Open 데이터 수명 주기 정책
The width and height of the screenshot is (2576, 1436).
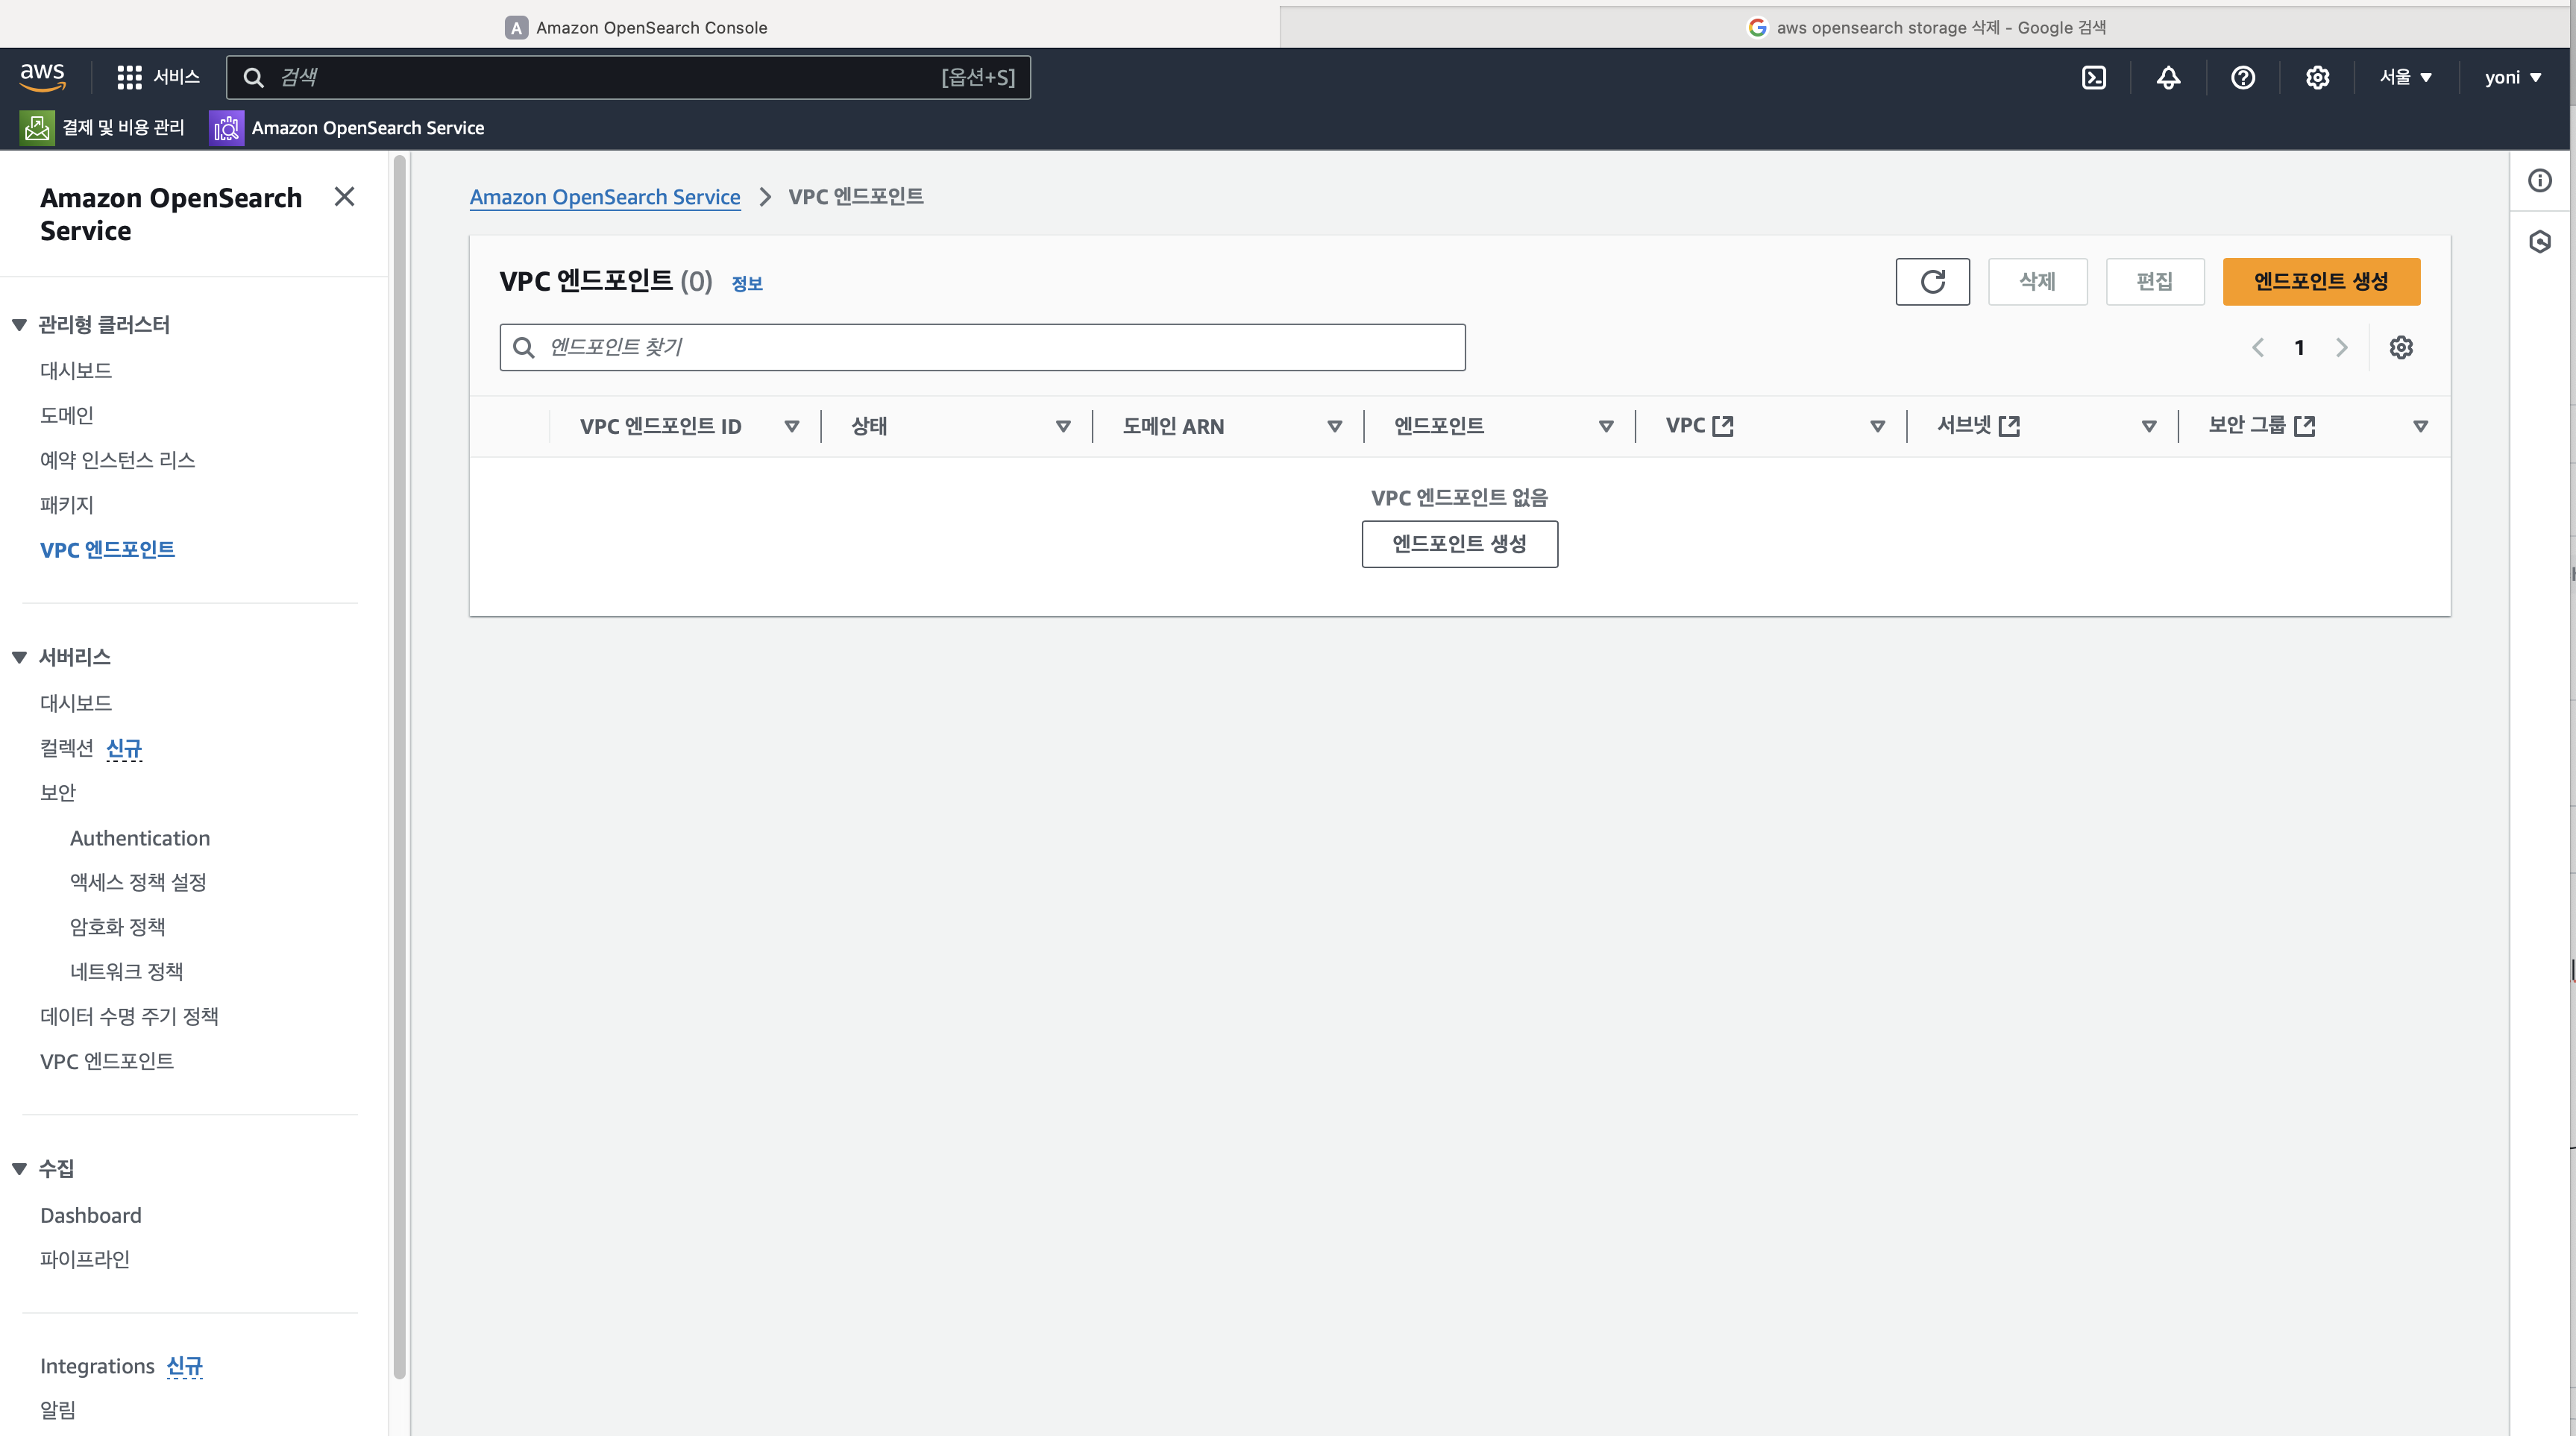click(129, 1017)
